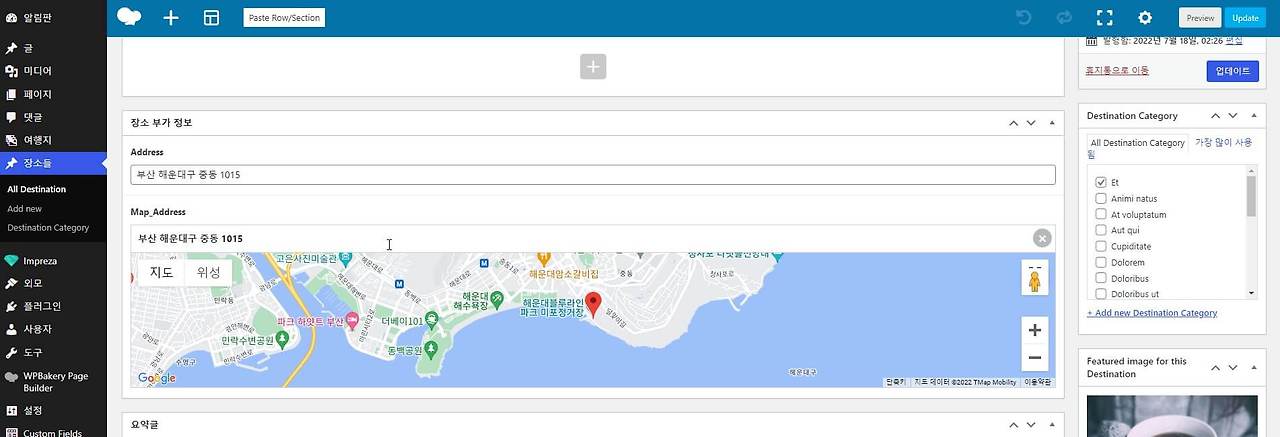This screenshot has width=1280, height=437.
Task: Move 장소 부가 정보 panel up
Action: coord(1013,123)
